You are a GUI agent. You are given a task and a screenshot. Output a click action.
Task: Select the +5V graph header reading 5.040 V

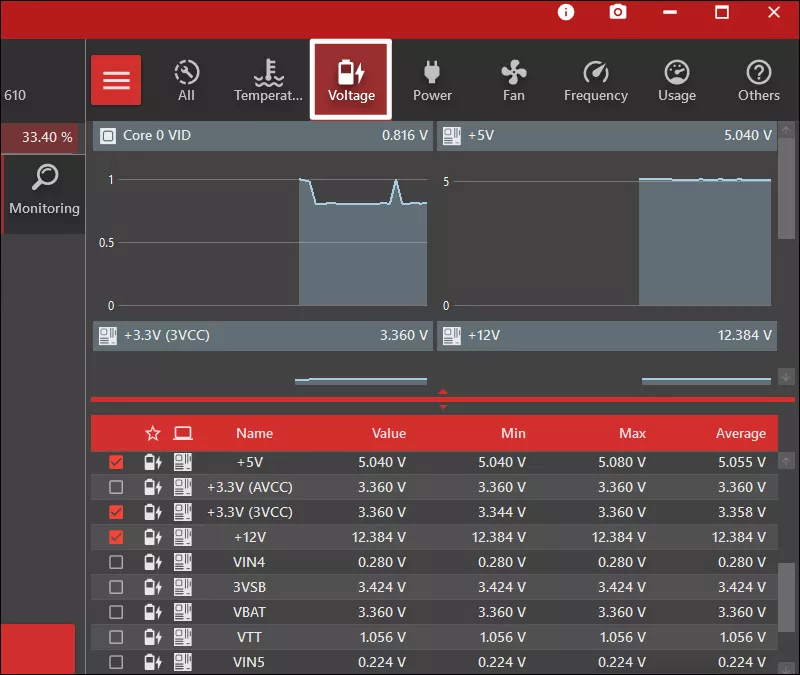(x=607, y=136)
